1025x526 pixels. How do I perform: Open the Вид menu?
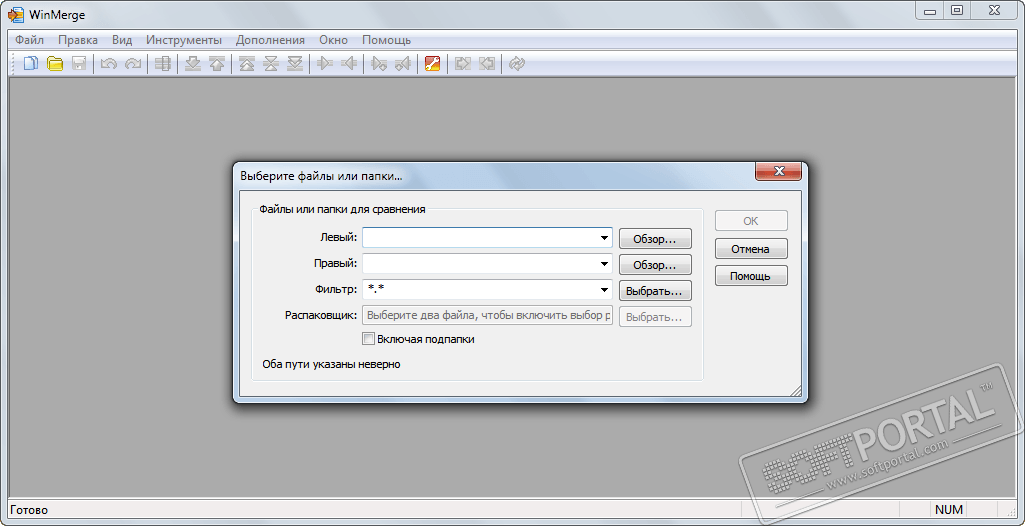pos(122,40)
